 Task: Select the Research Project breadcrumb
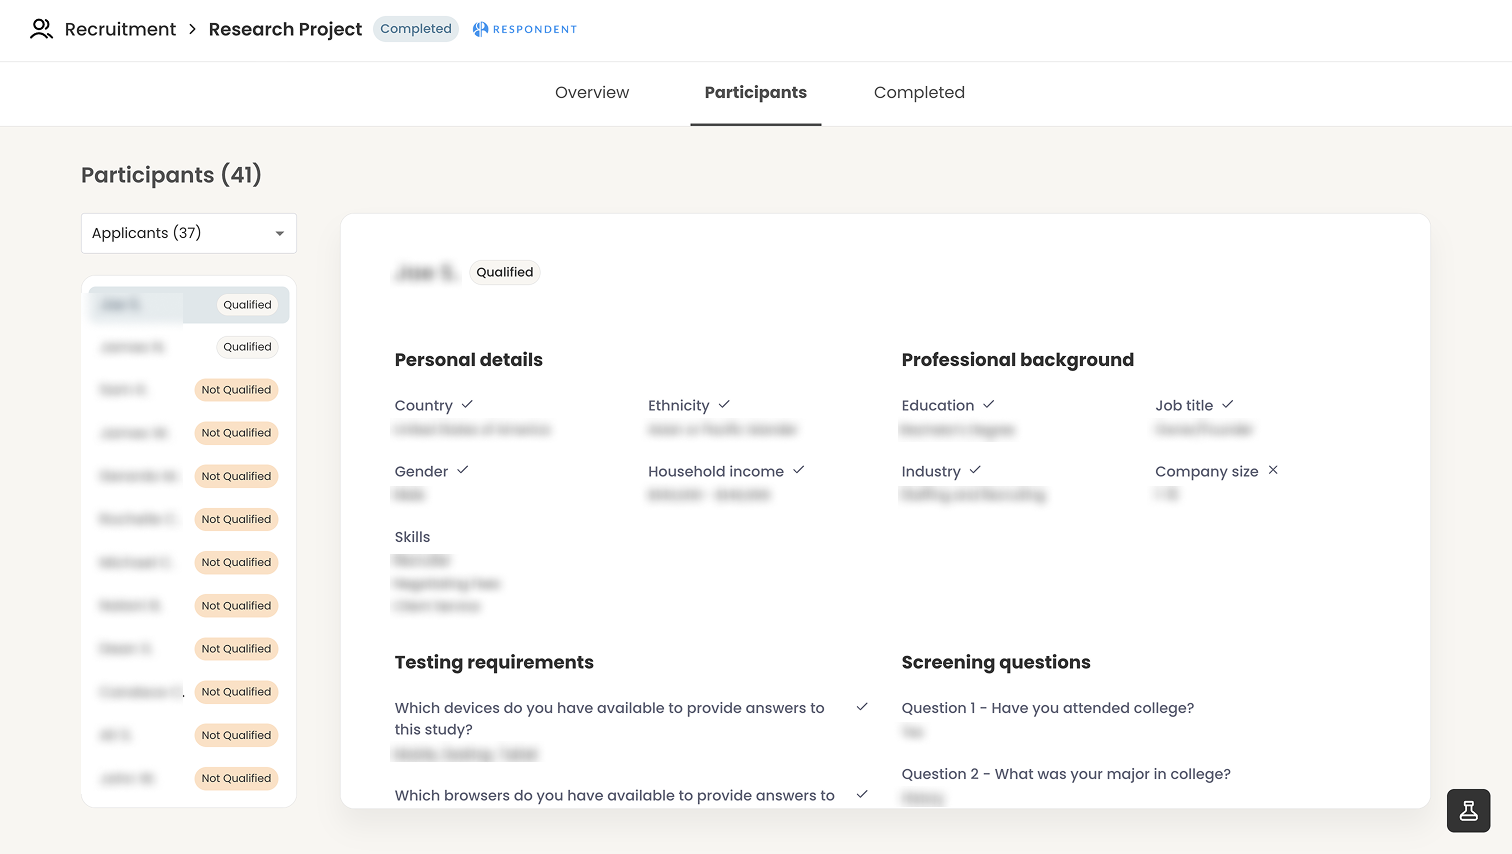[285, 29]
